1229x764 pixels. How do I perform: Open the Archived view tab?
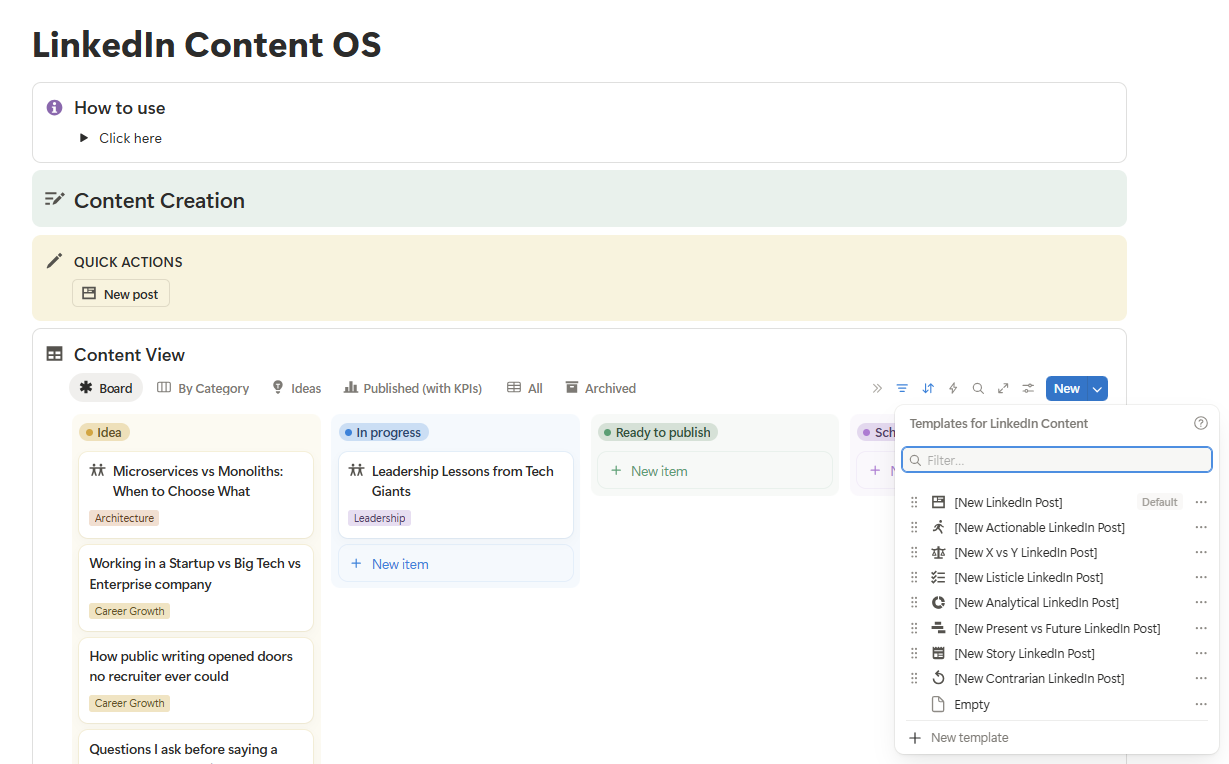(600, 388)
